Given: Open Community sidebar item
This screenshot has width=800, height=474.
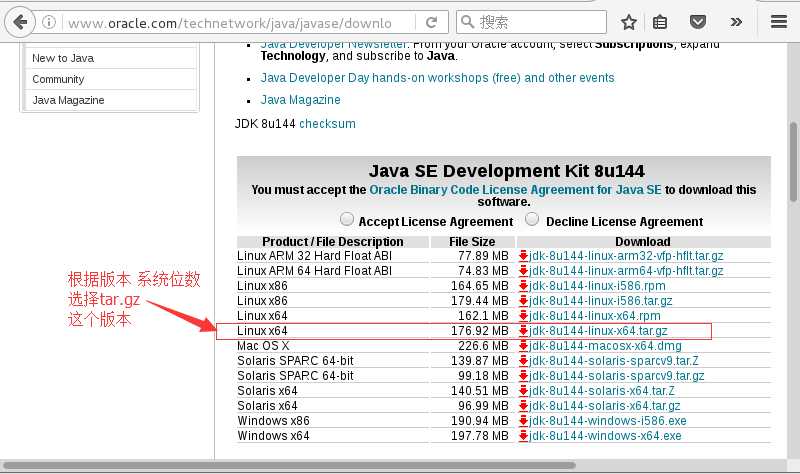Looking at the screenshot, I should (x=111, y=79).
